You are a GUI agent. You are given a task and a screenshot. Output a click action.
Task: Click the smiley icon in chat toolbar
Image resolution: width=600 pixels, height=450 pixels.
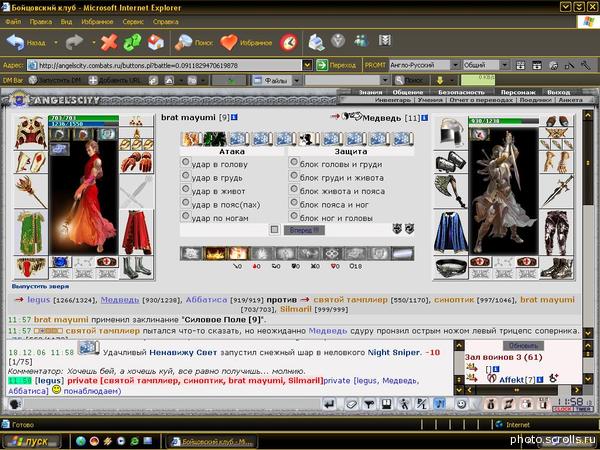(x=462, y=404)
